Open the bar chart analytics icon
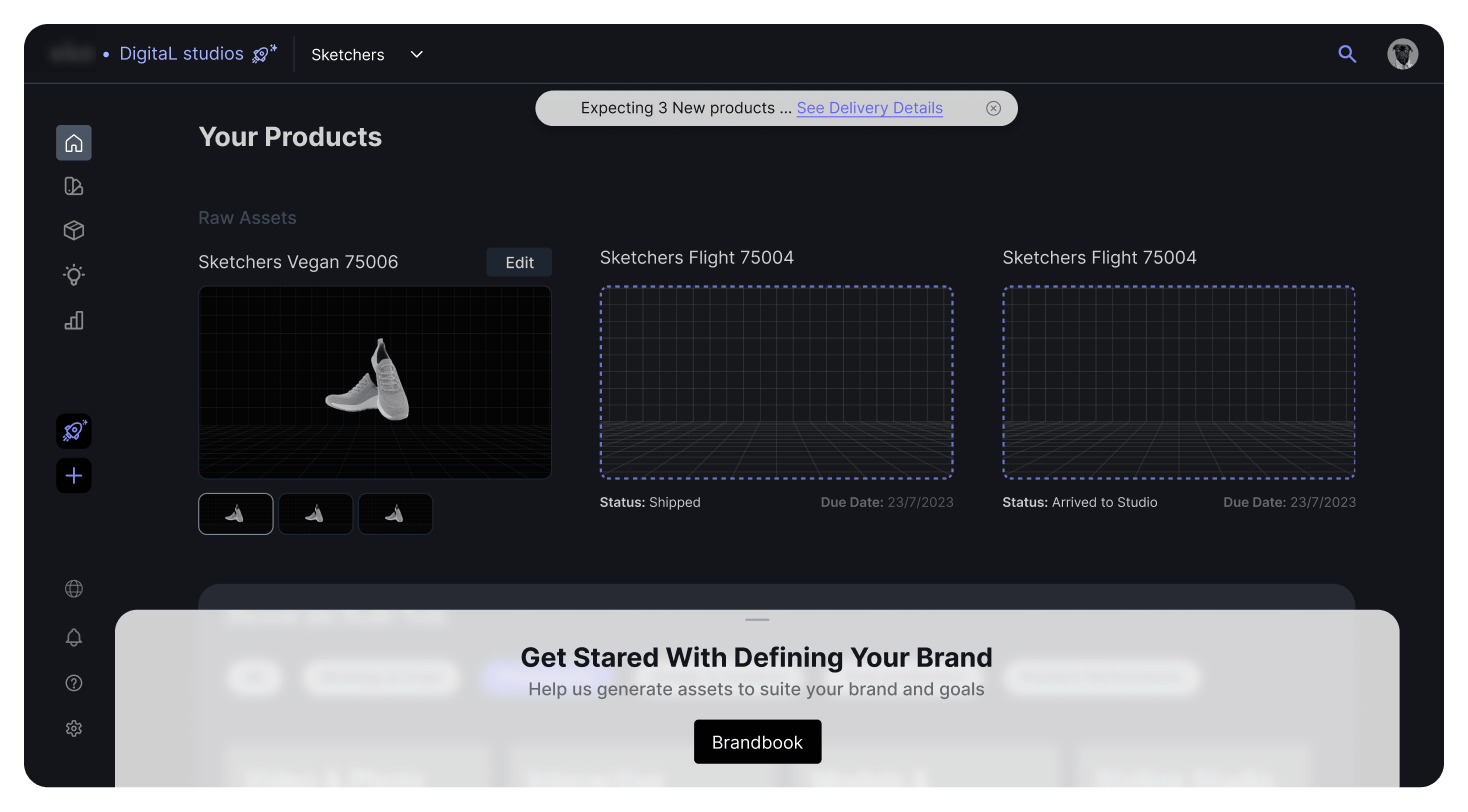This screenshot has height=812, width=1468. [74, 320]
